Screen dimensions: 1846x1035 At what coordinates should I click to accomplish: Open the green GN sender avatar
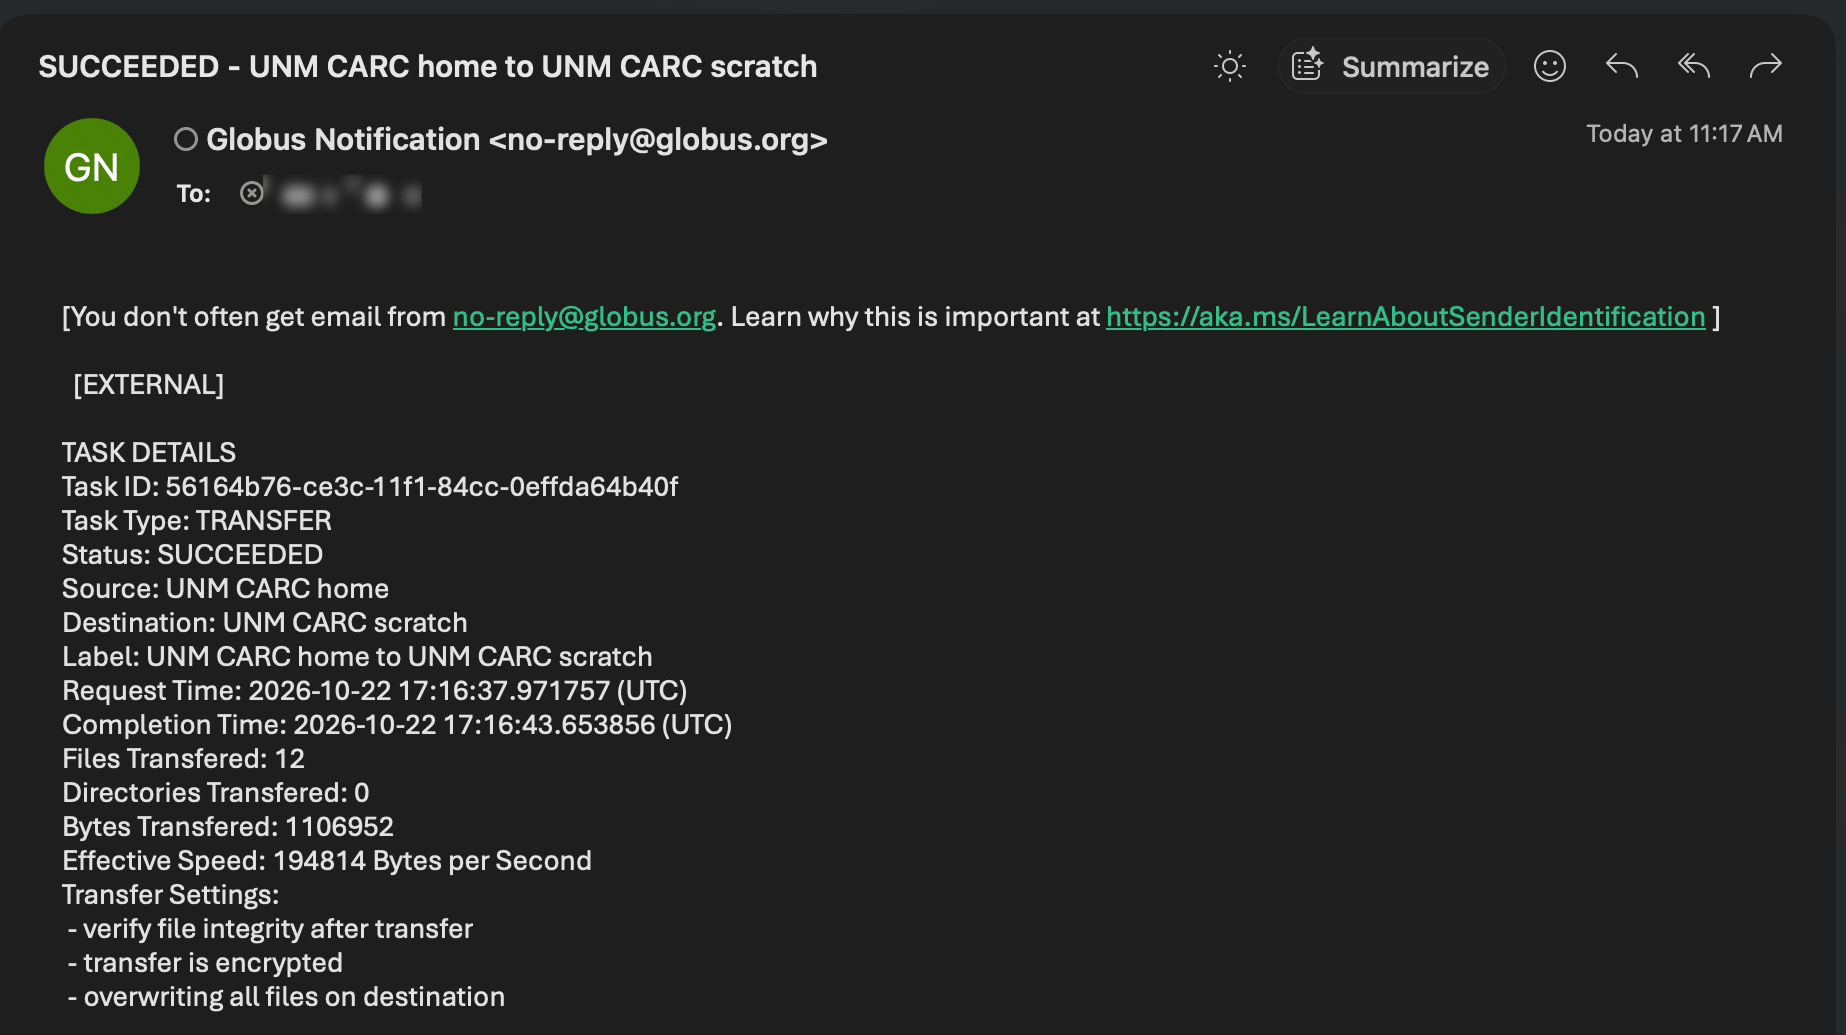(x=92, y=166)
